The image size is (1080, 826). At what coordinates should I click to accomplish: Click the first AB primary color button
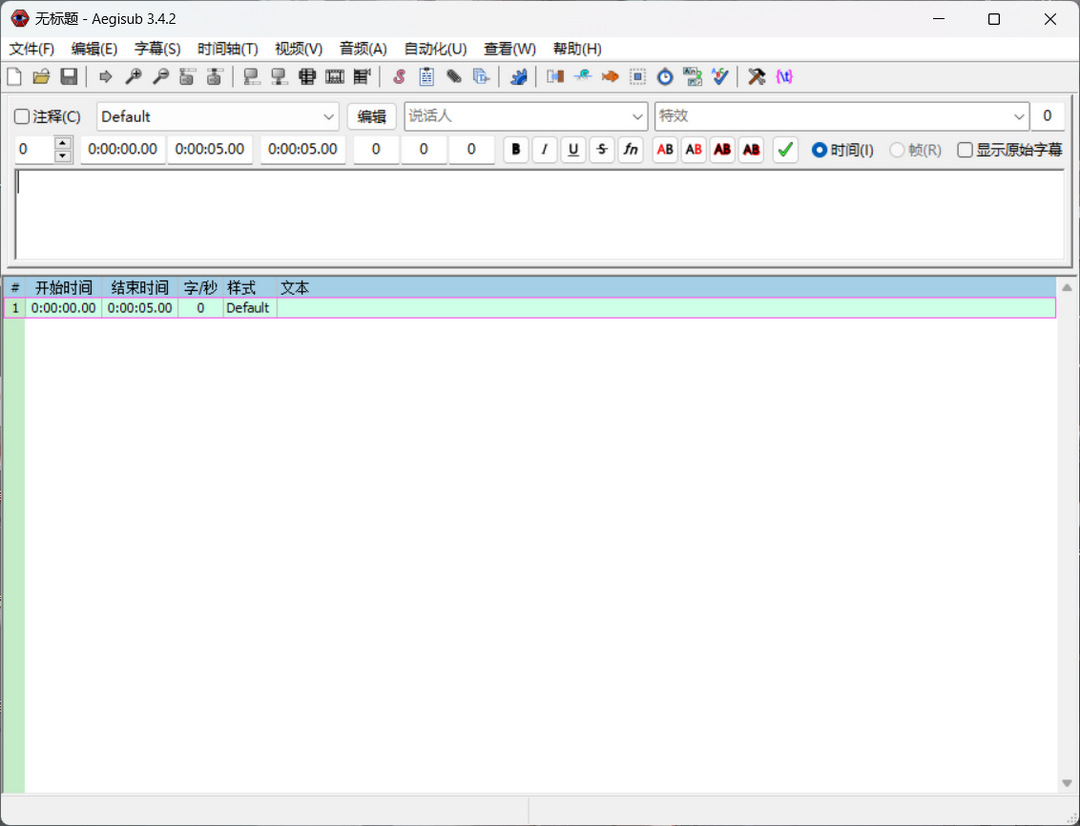pos(665,150)
